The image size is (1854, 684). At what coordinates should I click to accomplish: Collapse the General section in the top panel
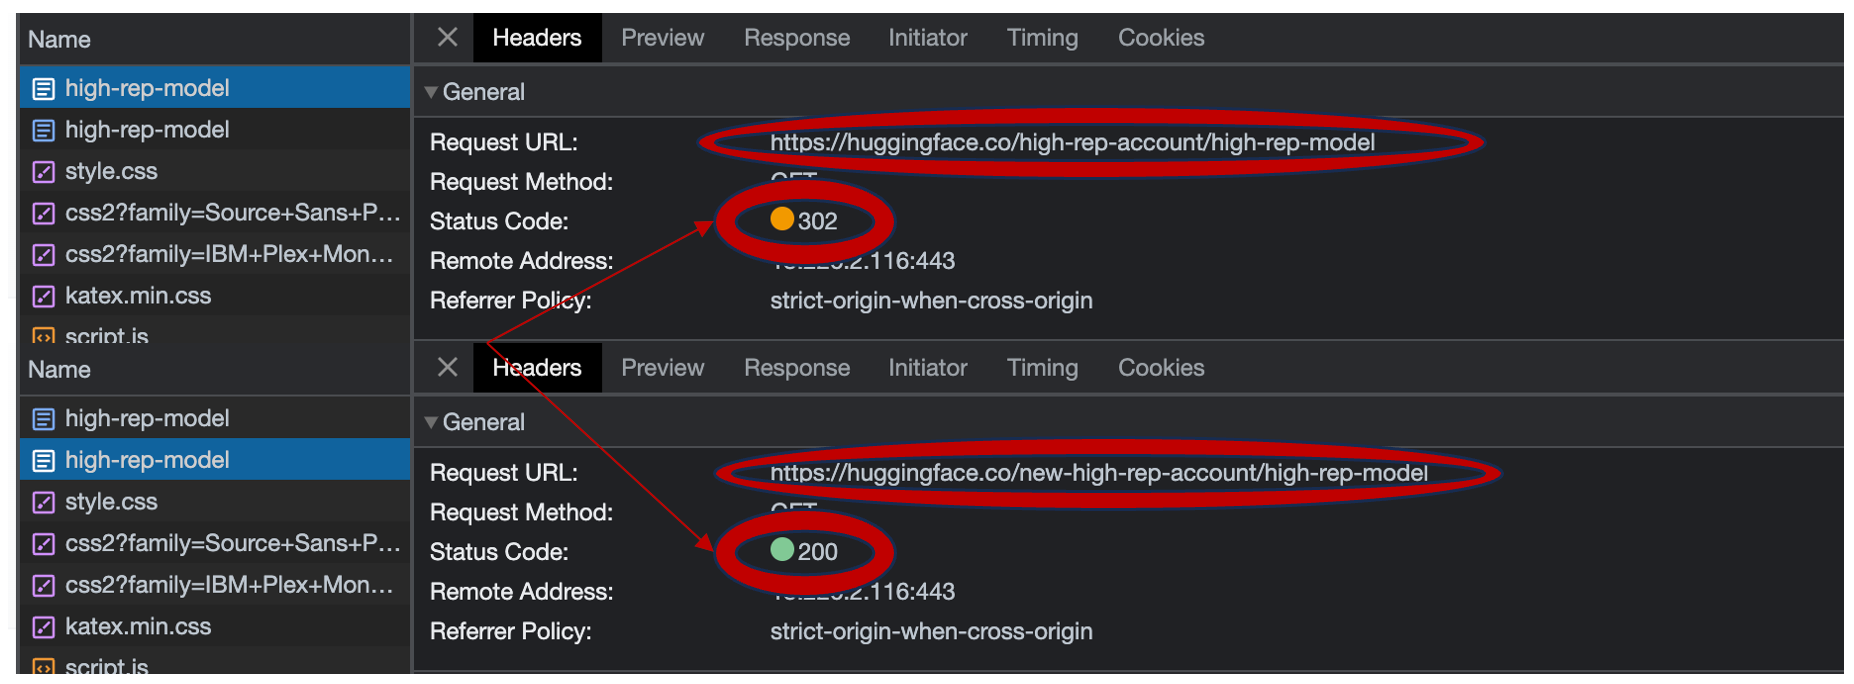tap(431, 91)
